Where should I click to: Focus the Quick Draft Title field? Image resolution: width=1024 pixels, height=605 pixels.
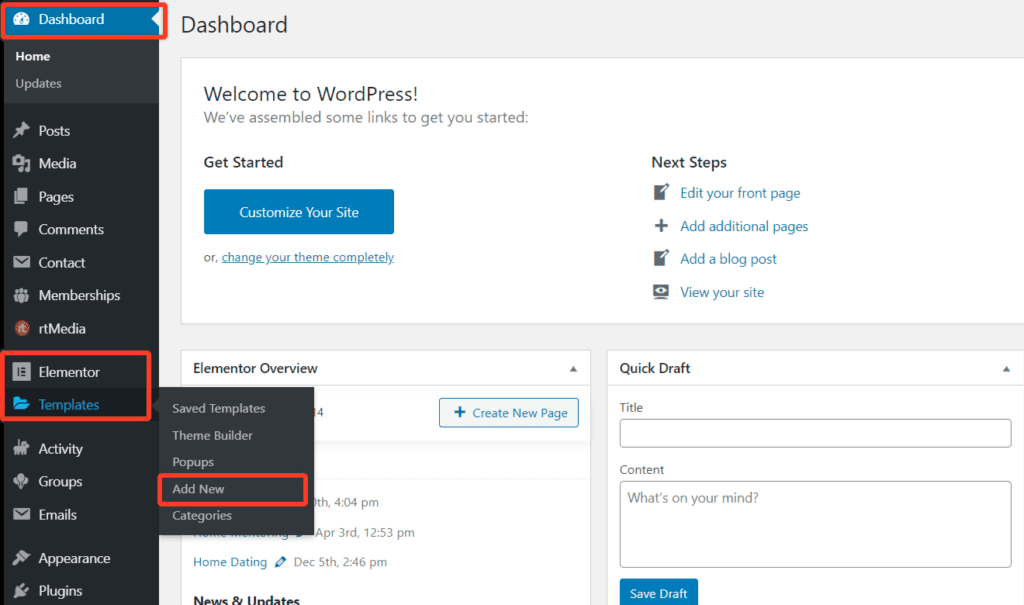(815, 433)
